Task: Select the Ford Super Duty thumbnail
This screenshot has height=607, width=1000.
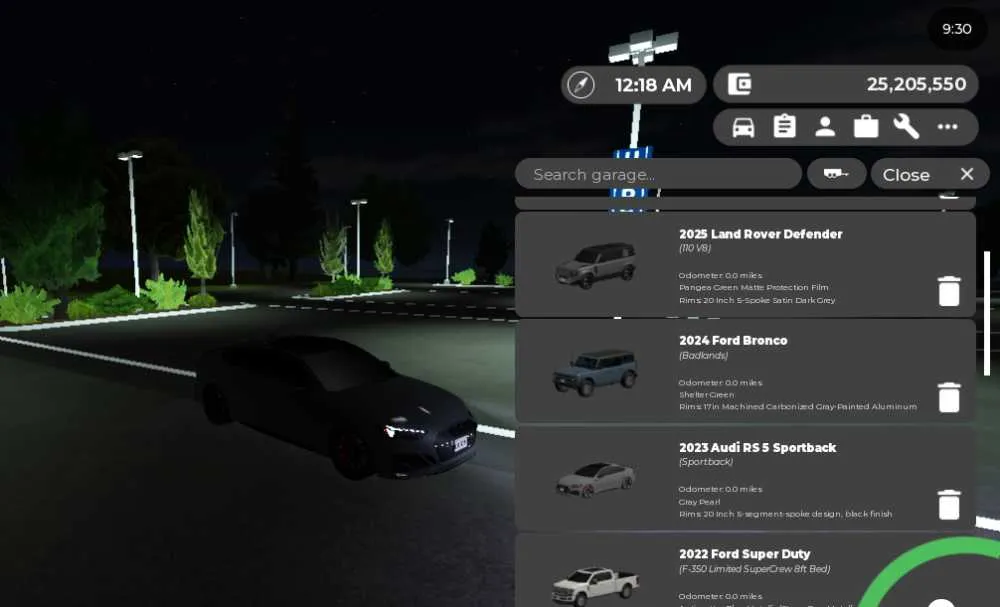Action: click(596, 585)
